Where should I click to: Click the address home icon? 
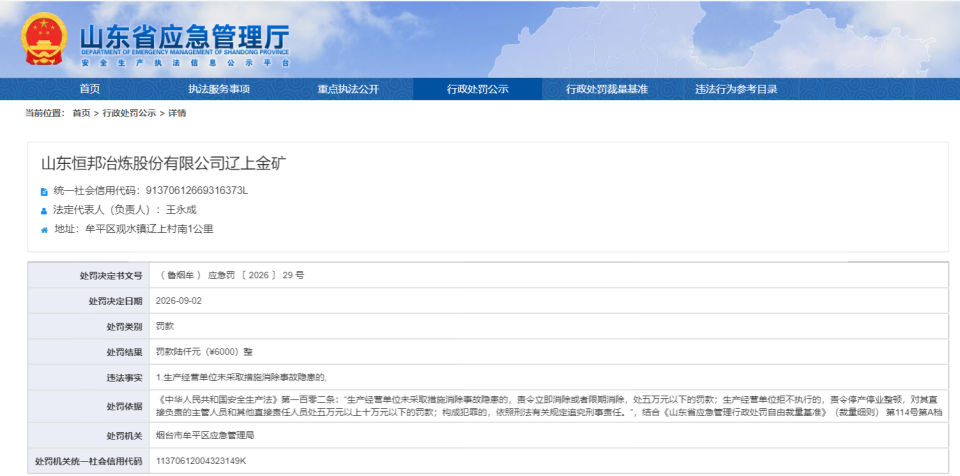(44, 230)
